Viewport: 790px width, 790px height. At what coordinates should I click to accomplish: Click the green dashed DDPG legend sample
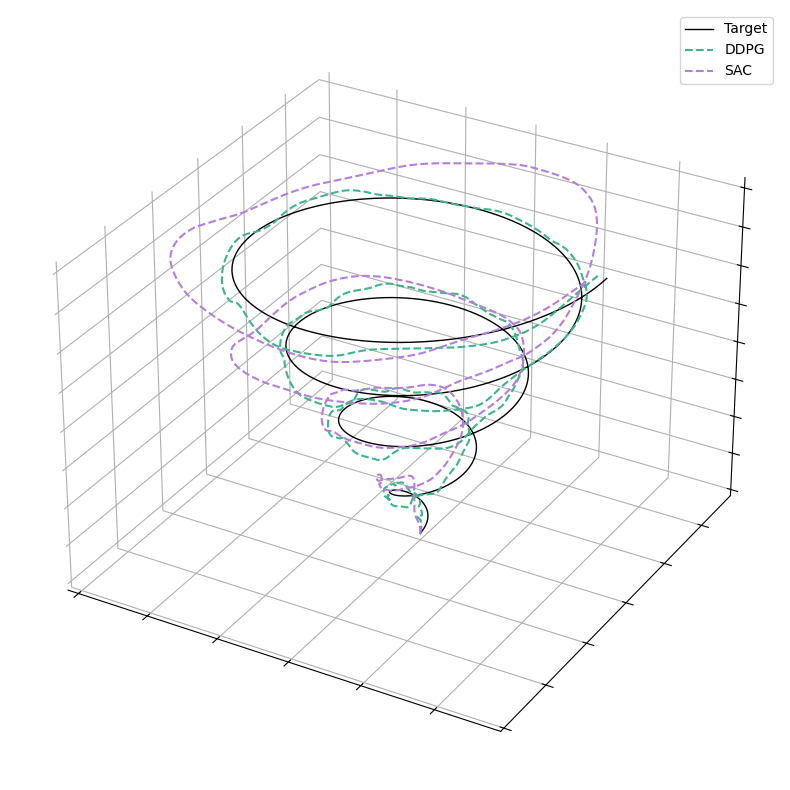pyautogui.click(x=699, y=50)
